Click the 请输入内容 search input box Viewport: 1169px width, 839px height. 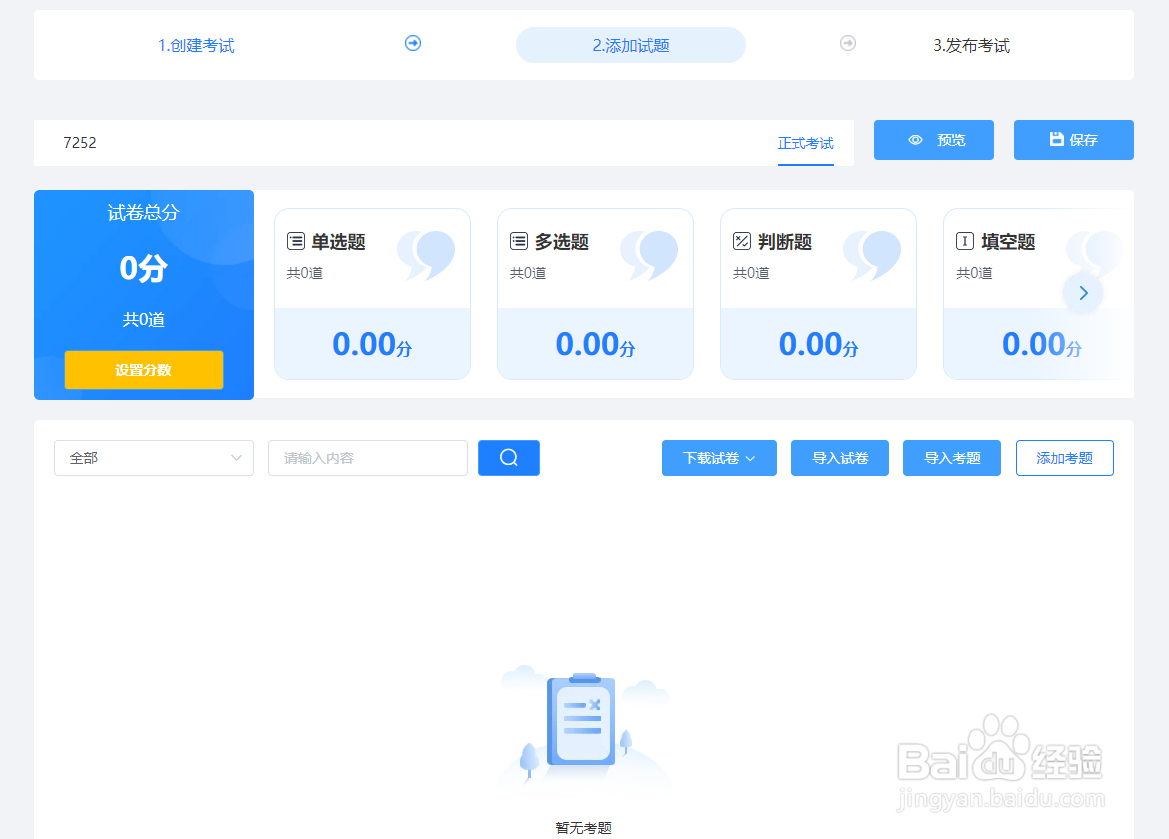[x=367, y=457]
